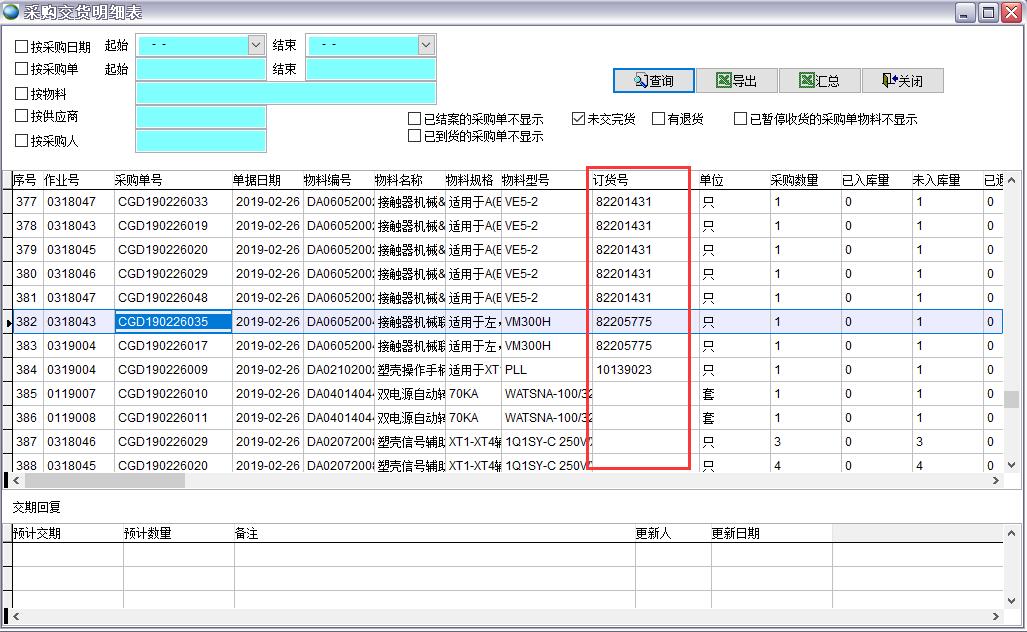Click the 导出 Excel export button
Image resolution: width=1027 pixels, height=632 pixels.
point(736,81)
